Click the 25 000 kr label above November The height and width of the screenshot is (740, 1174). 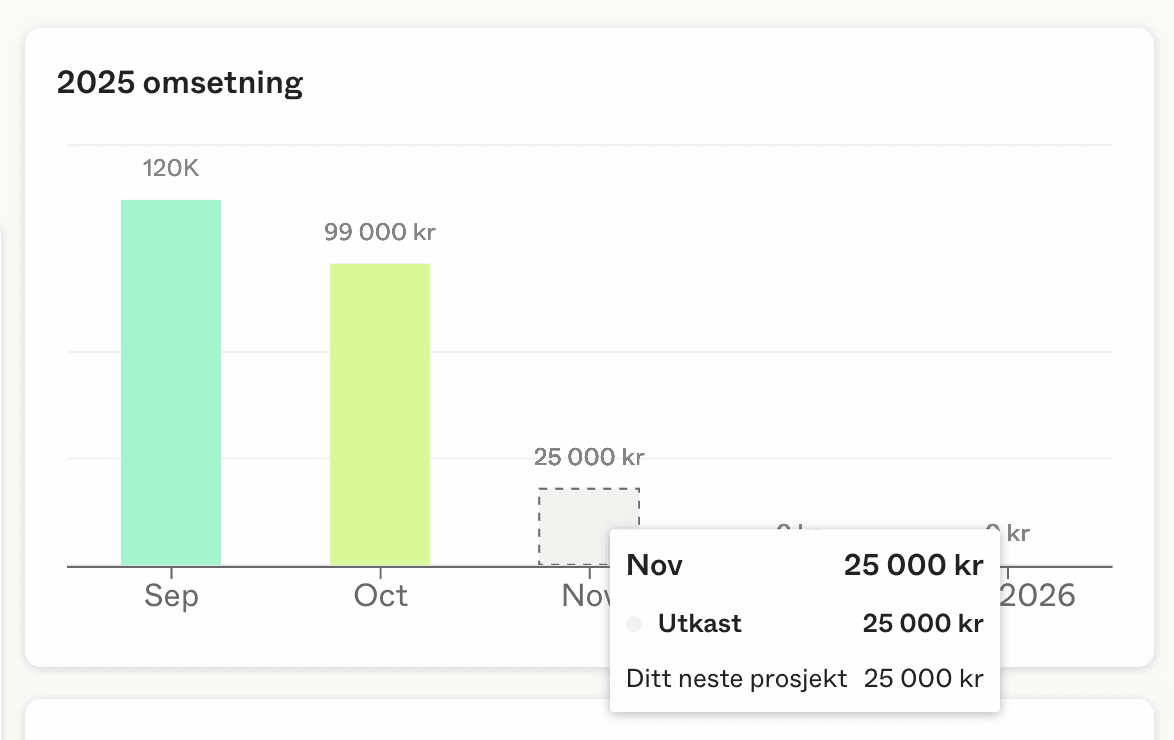[x=589, y=457]
